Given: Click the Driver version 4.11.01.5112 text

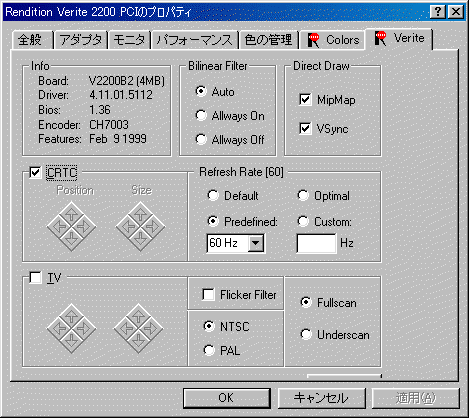Looking at the screenshot, I should [121, 95].
